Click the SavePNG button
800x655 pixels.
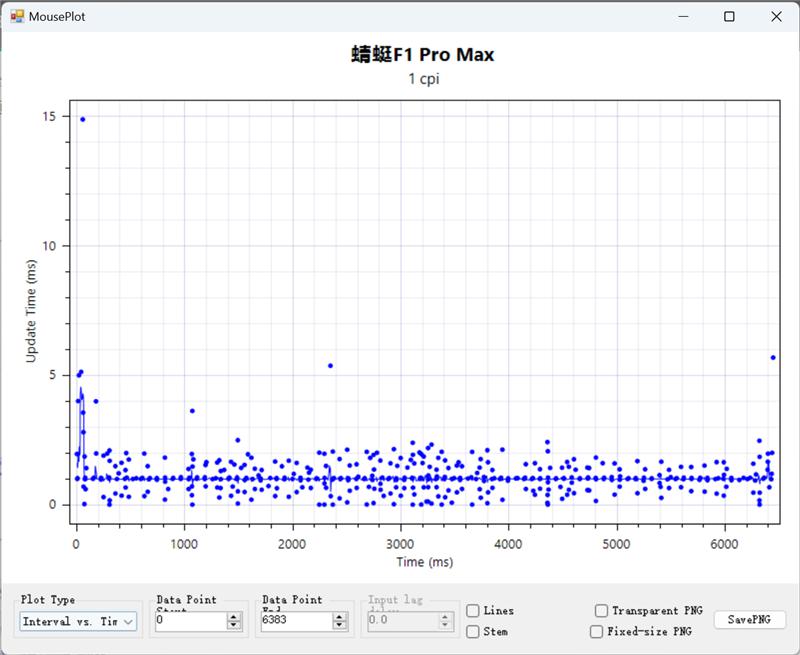click(x=749, y=620)
